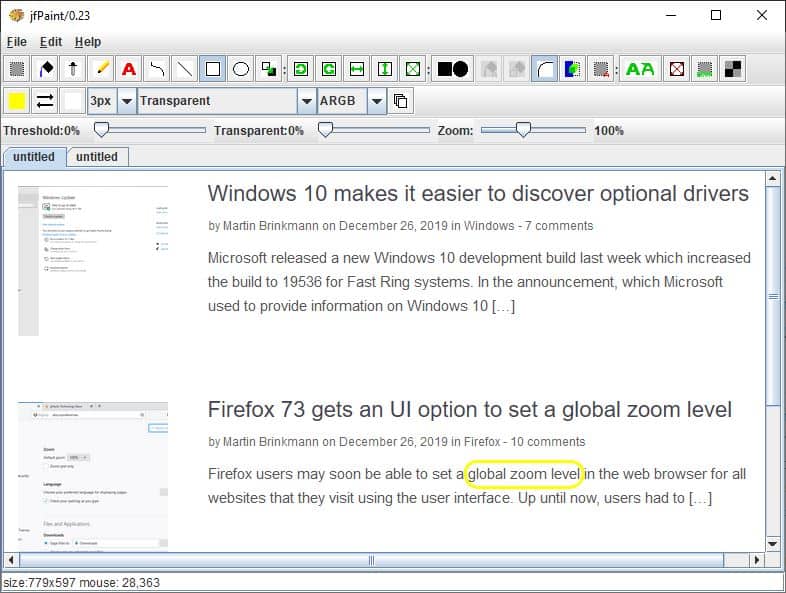Pick the color picker dropper tool

coord(73,69)
